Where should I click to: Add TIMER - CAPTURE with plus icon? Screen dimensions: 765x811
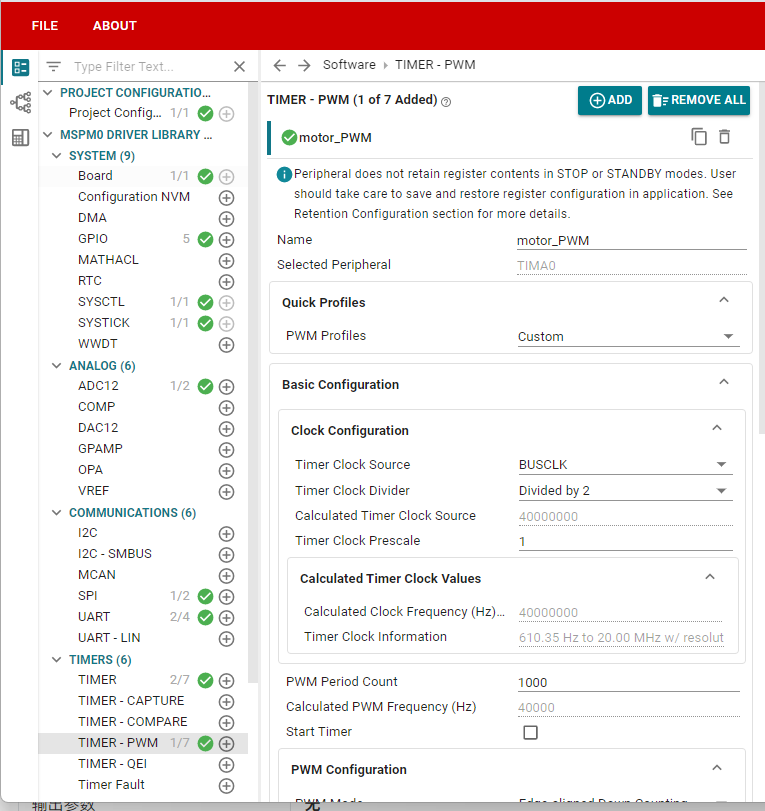pos(226,702)
